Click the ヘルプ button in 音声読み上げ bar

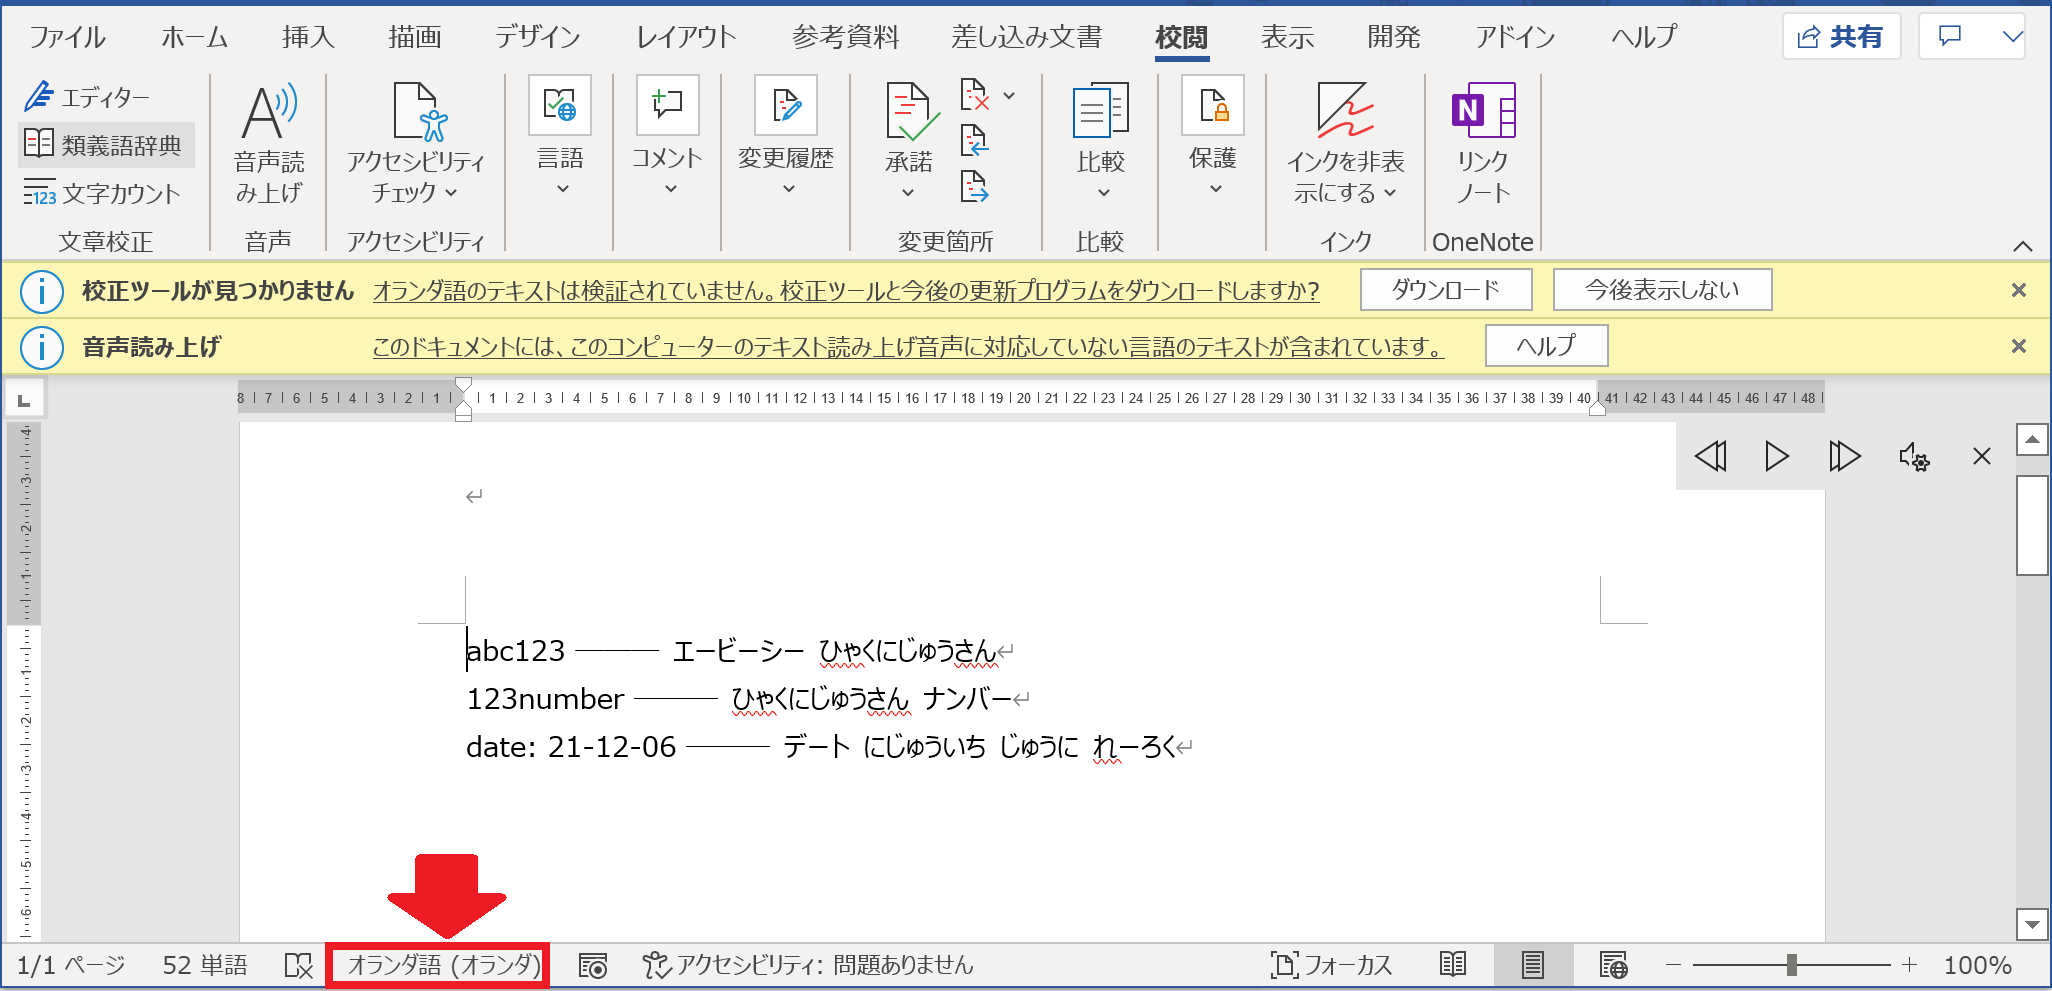[x=1546, y=346]
